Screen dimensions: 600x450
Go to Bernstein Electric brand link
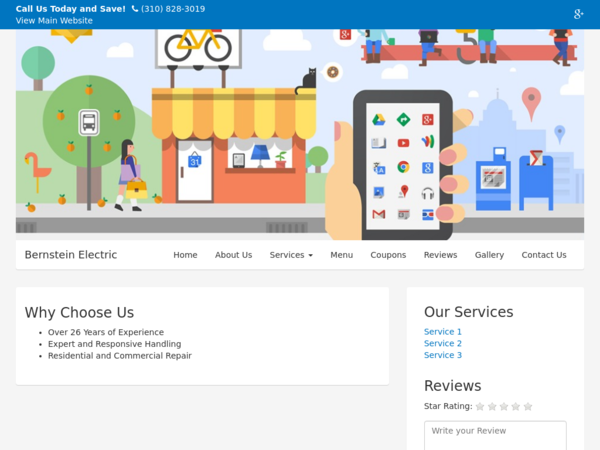coord(71,255)
